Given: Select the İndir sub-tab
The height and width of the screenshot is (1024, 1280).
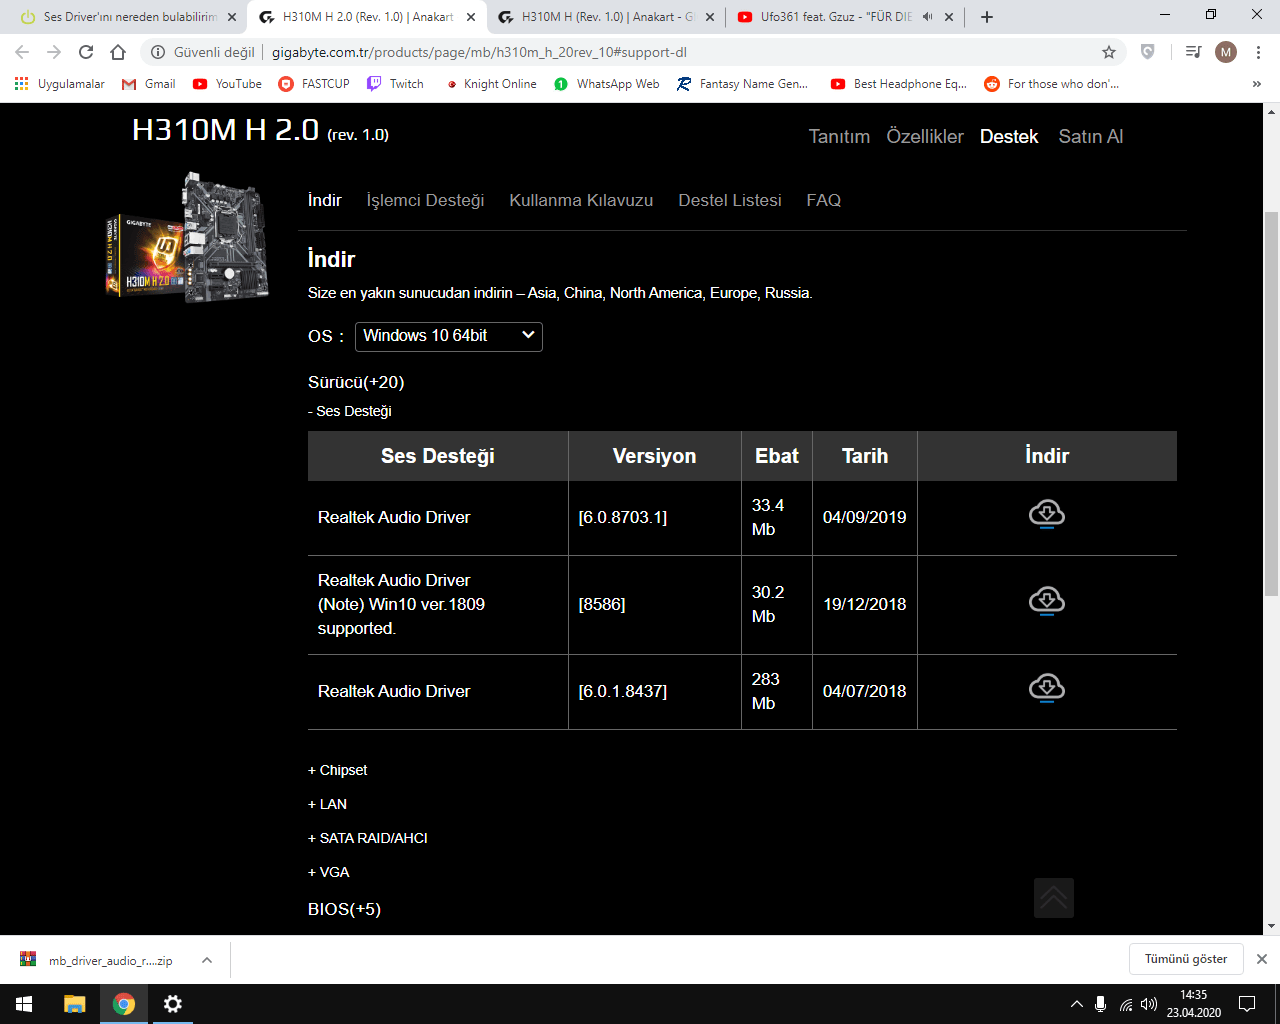Looking at the screenshot, I should [x=325, y=200].
